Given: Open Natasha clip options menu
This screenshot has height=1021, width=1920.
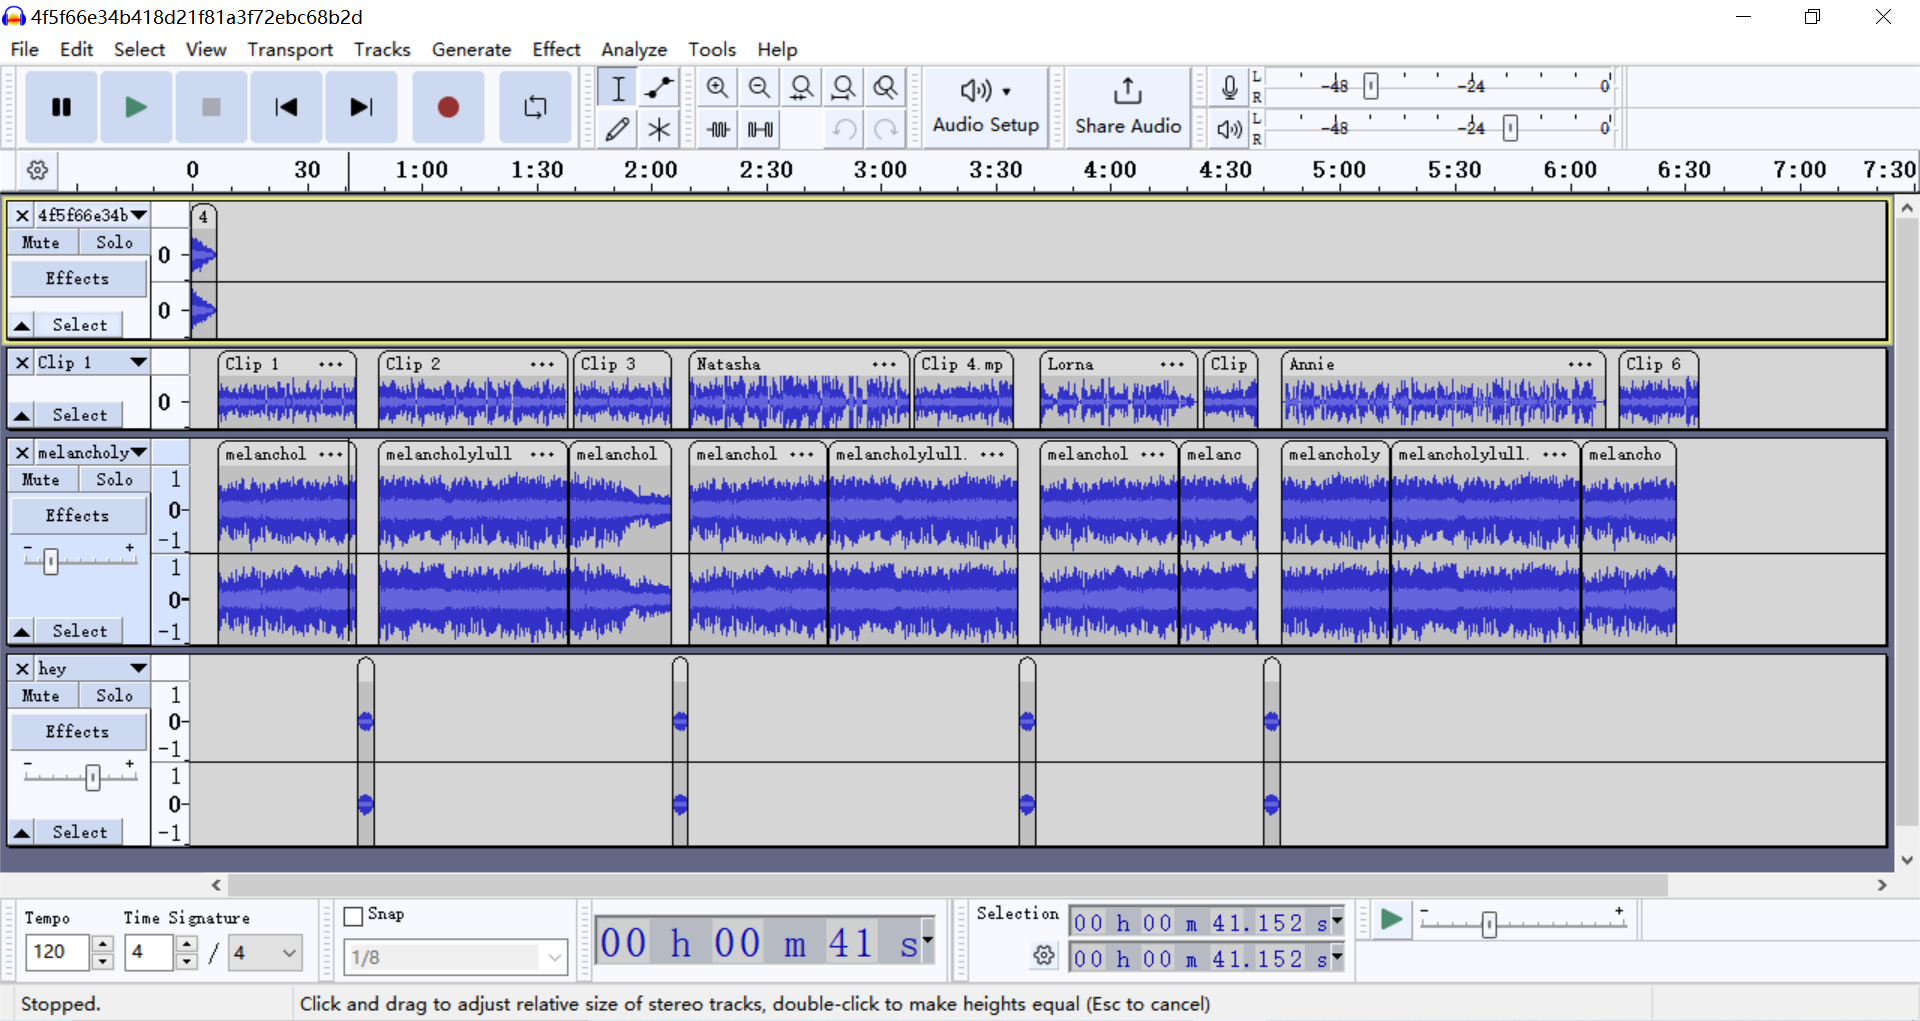Looking at the screenshot, I should tap(884, 364).
